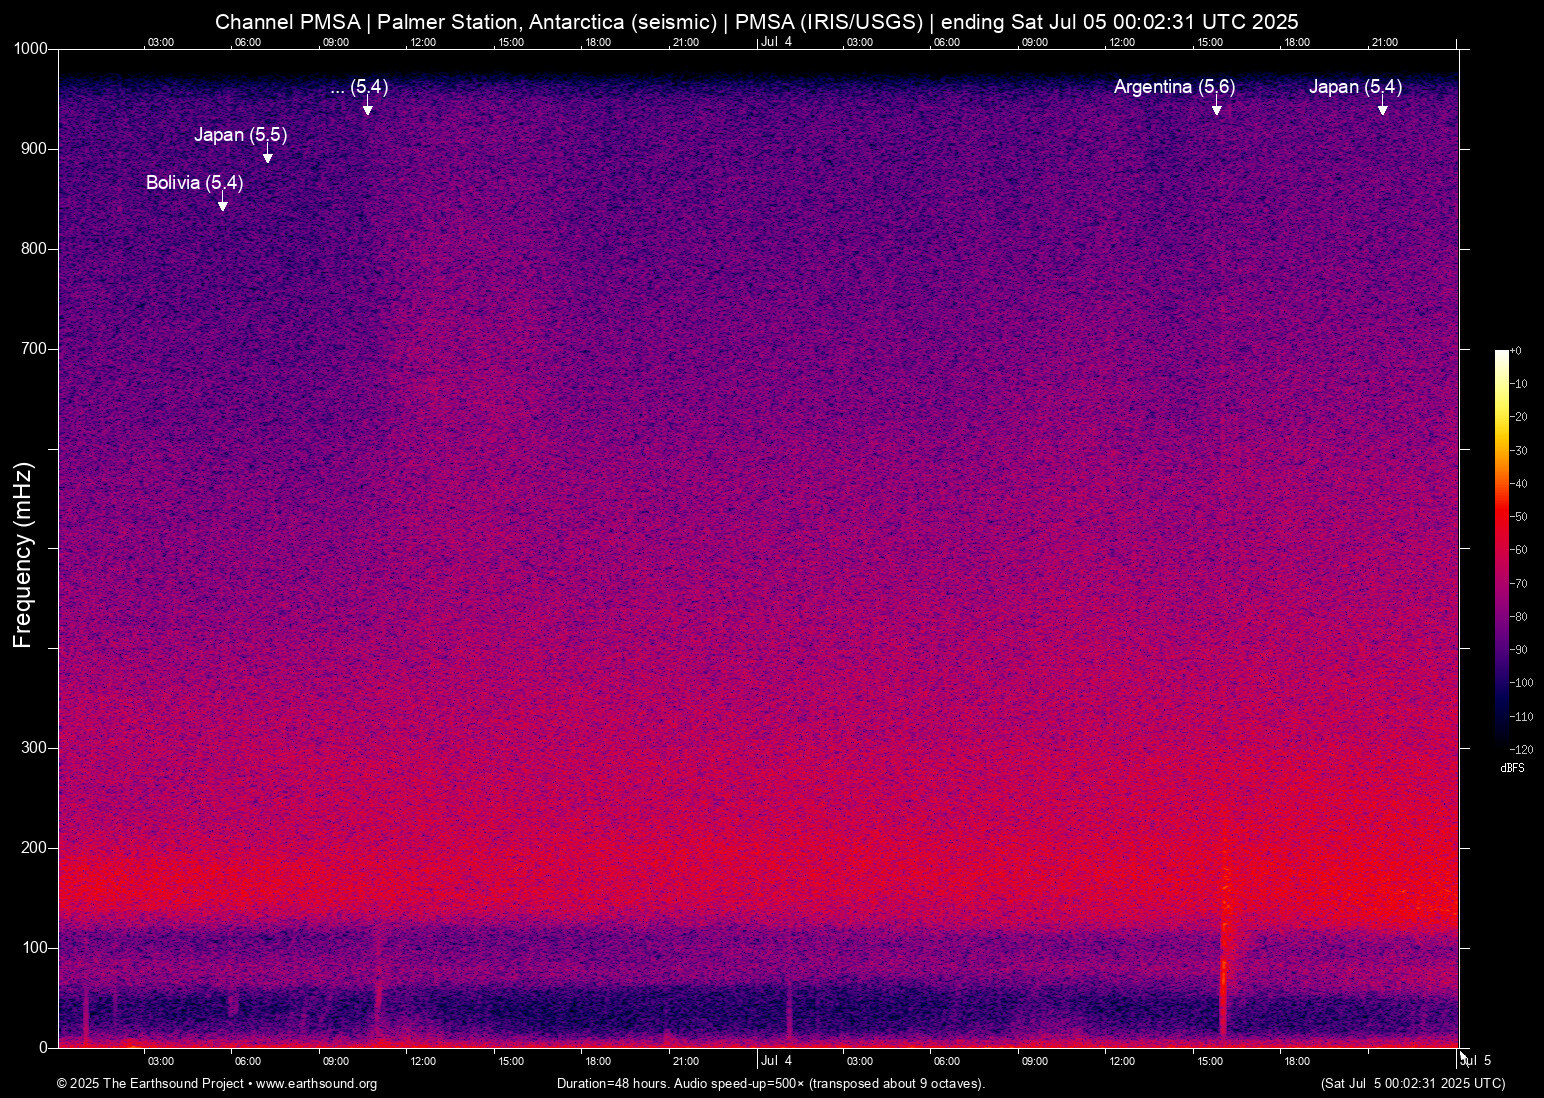This screenshot has height=1098, width=1544.
Task: Click the arrow marker below Argentina (5.6)
Action: click(x=1217, y=106)
